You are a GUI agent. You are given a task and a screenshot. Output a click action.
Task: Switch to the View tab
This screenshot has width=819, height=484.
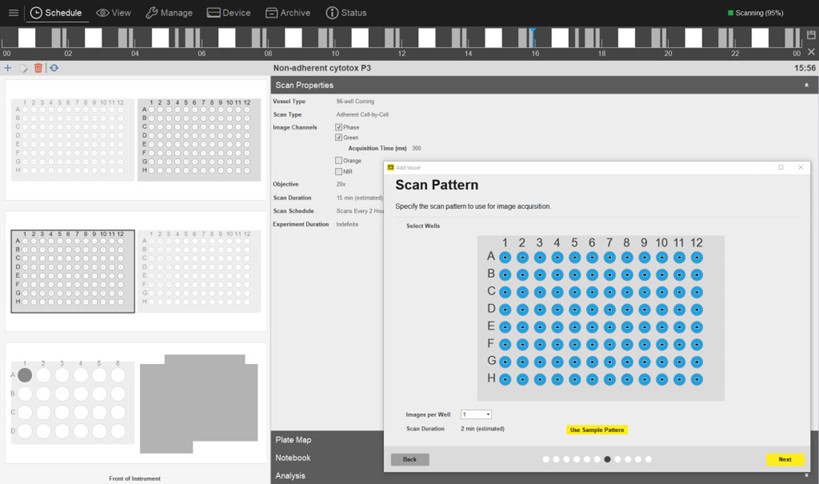point(113,13)
